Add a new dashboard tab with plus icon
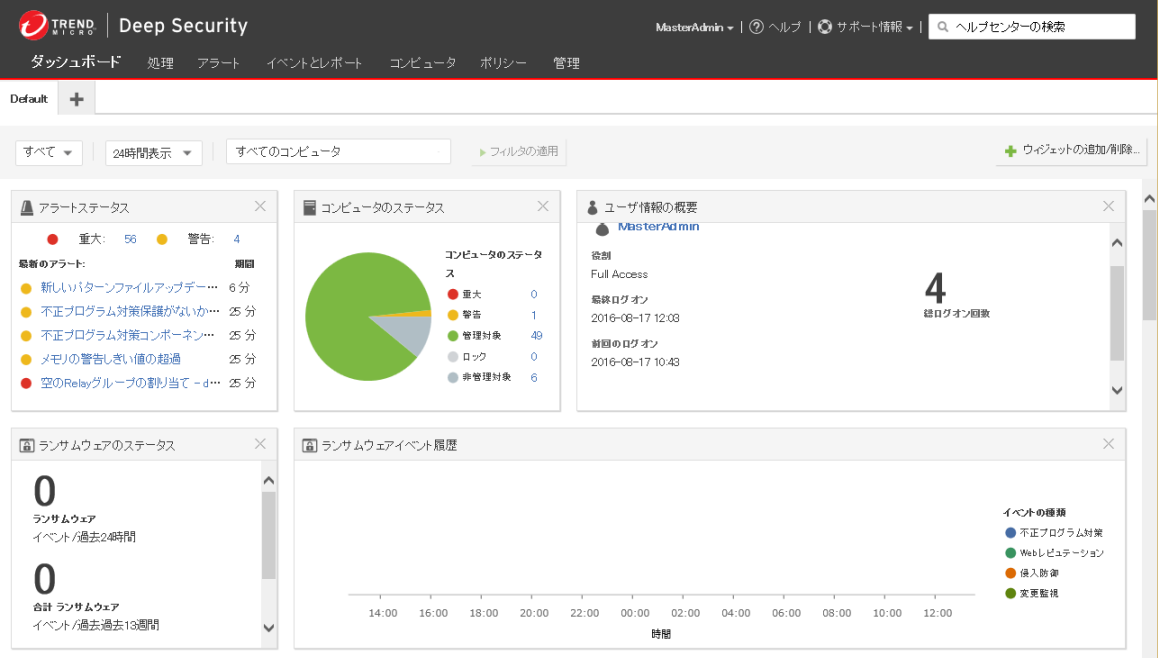The image size is (1158, 658). point(77,99)
